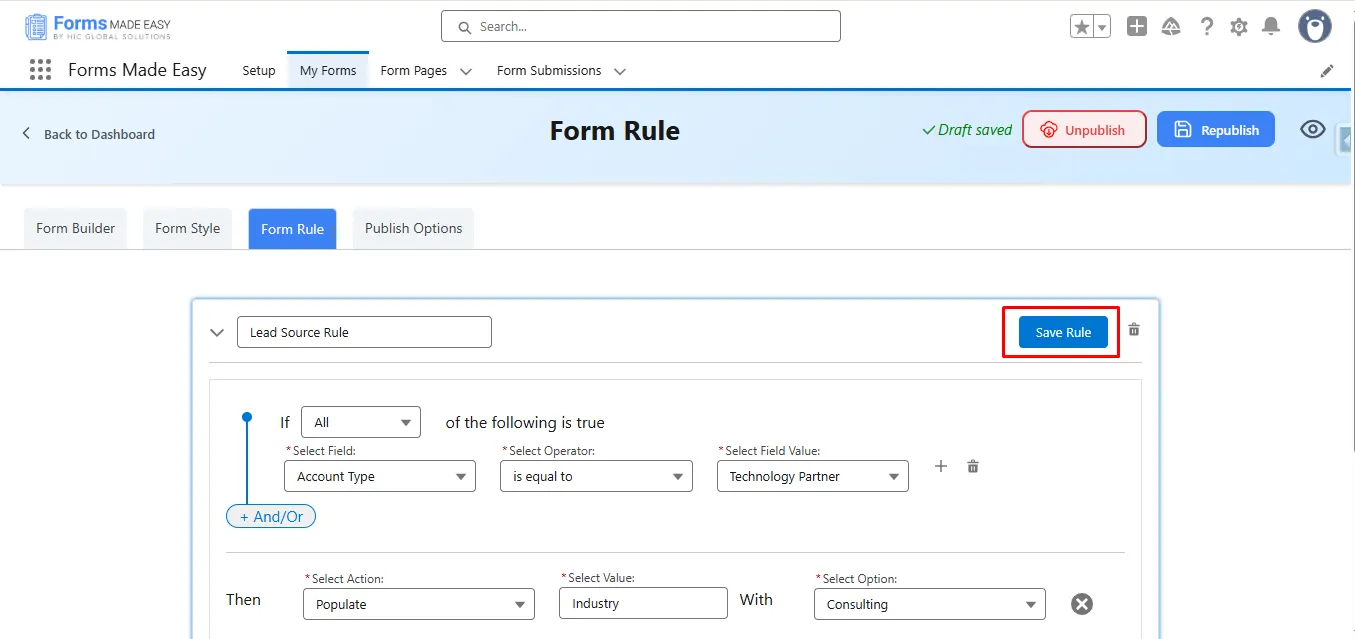The height and width of the screenshot is (639, 1355).
Task: Switch to the Form Builder tab
Action: click(x=75, y=229)
